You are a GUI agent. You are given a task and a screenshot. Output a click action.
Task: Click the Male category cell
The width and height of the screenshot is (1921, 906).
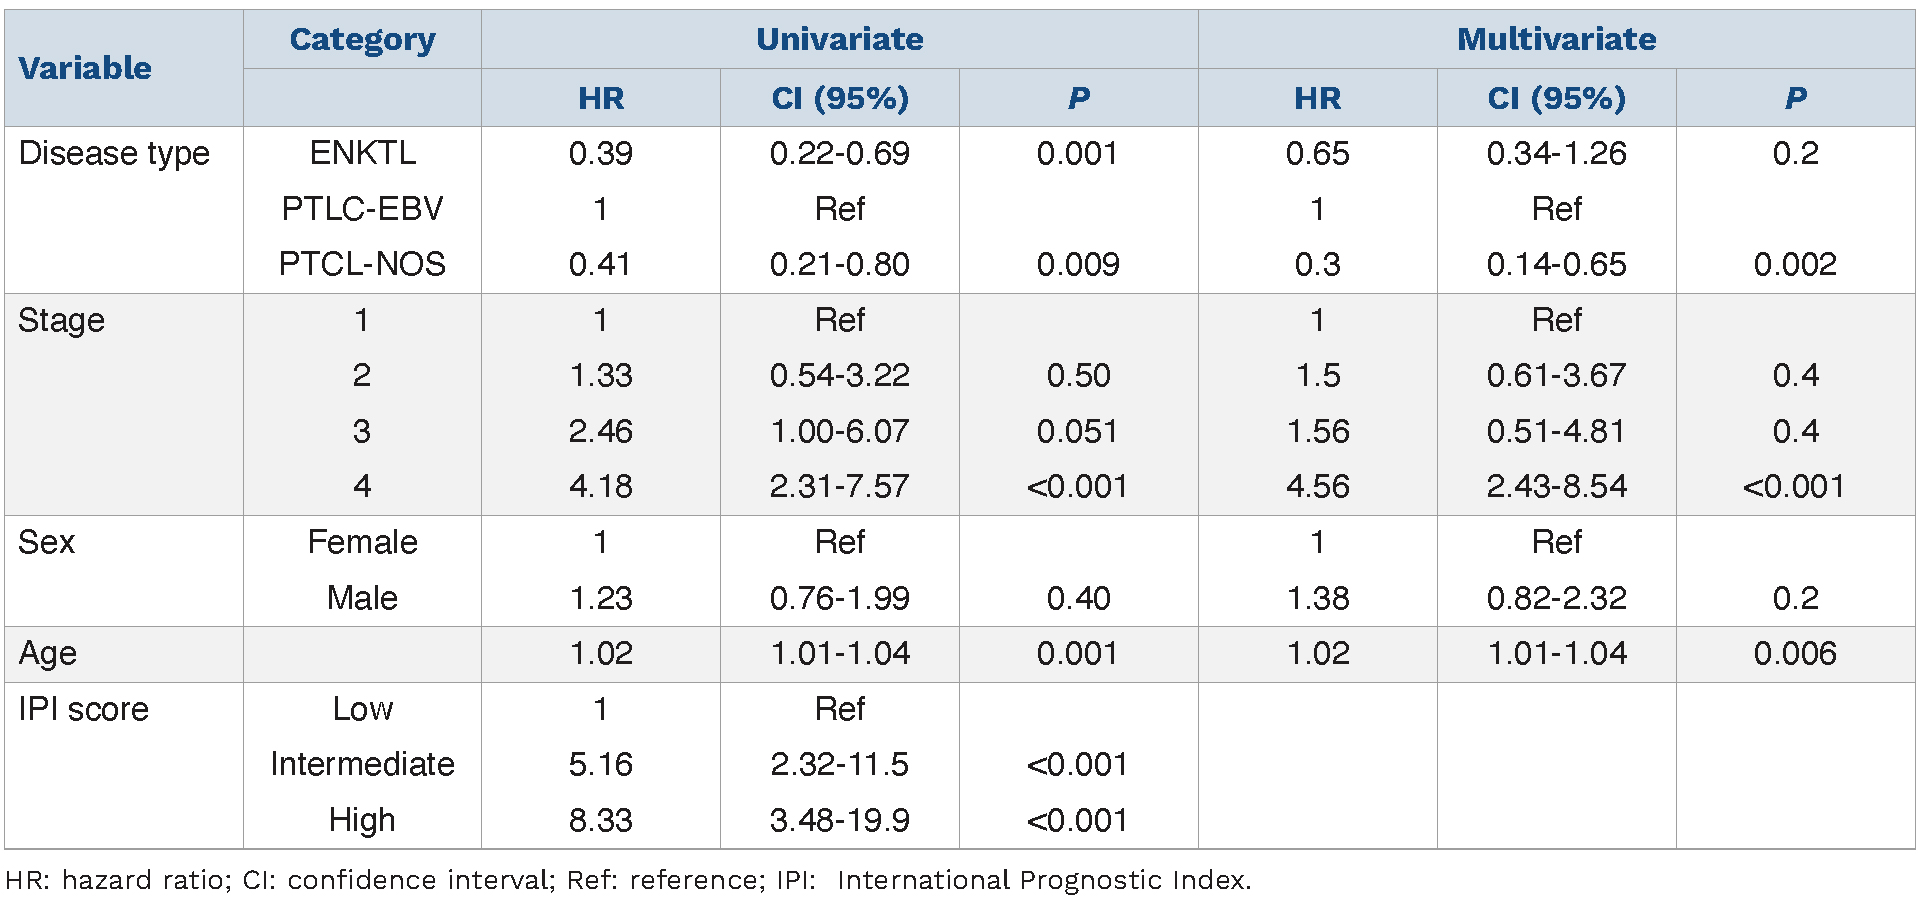point(362,598)
